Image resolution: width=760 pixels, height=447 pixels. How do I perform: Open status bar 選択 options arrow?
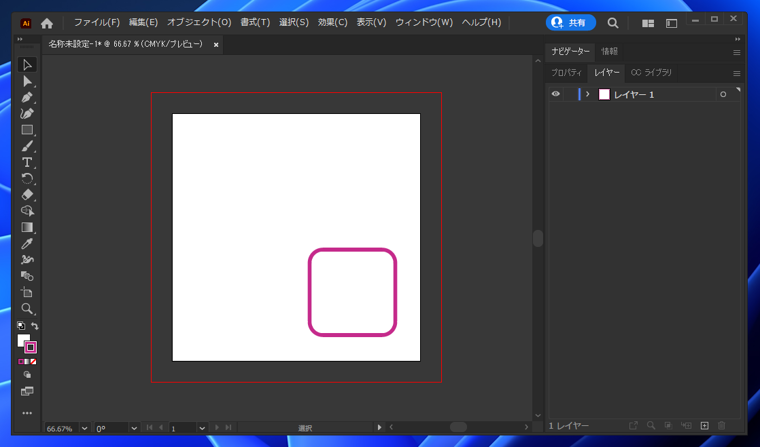coord(379,428)
